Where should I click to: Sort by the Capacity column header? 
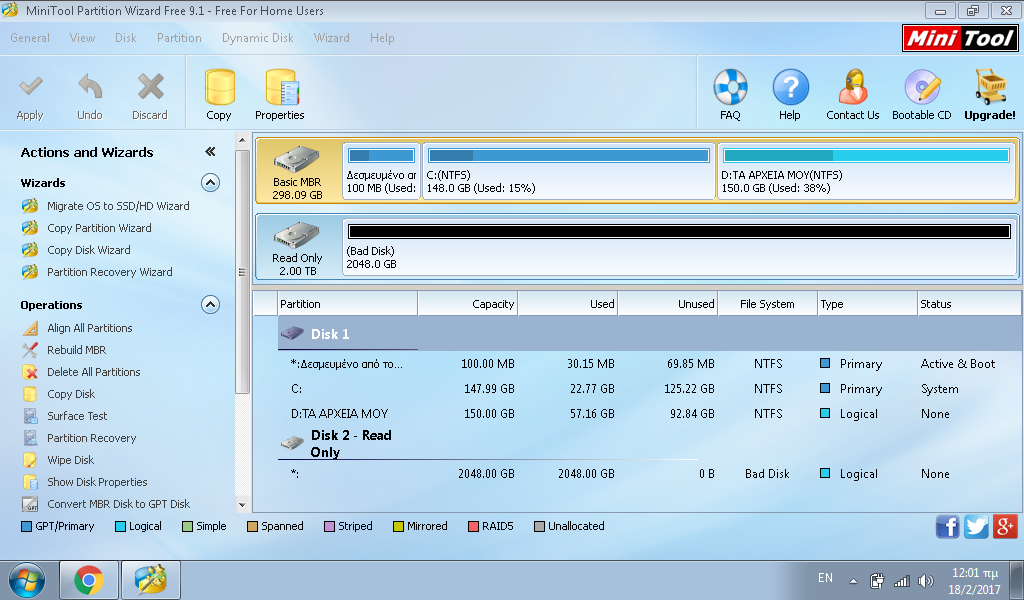click(x=468, y=304)
